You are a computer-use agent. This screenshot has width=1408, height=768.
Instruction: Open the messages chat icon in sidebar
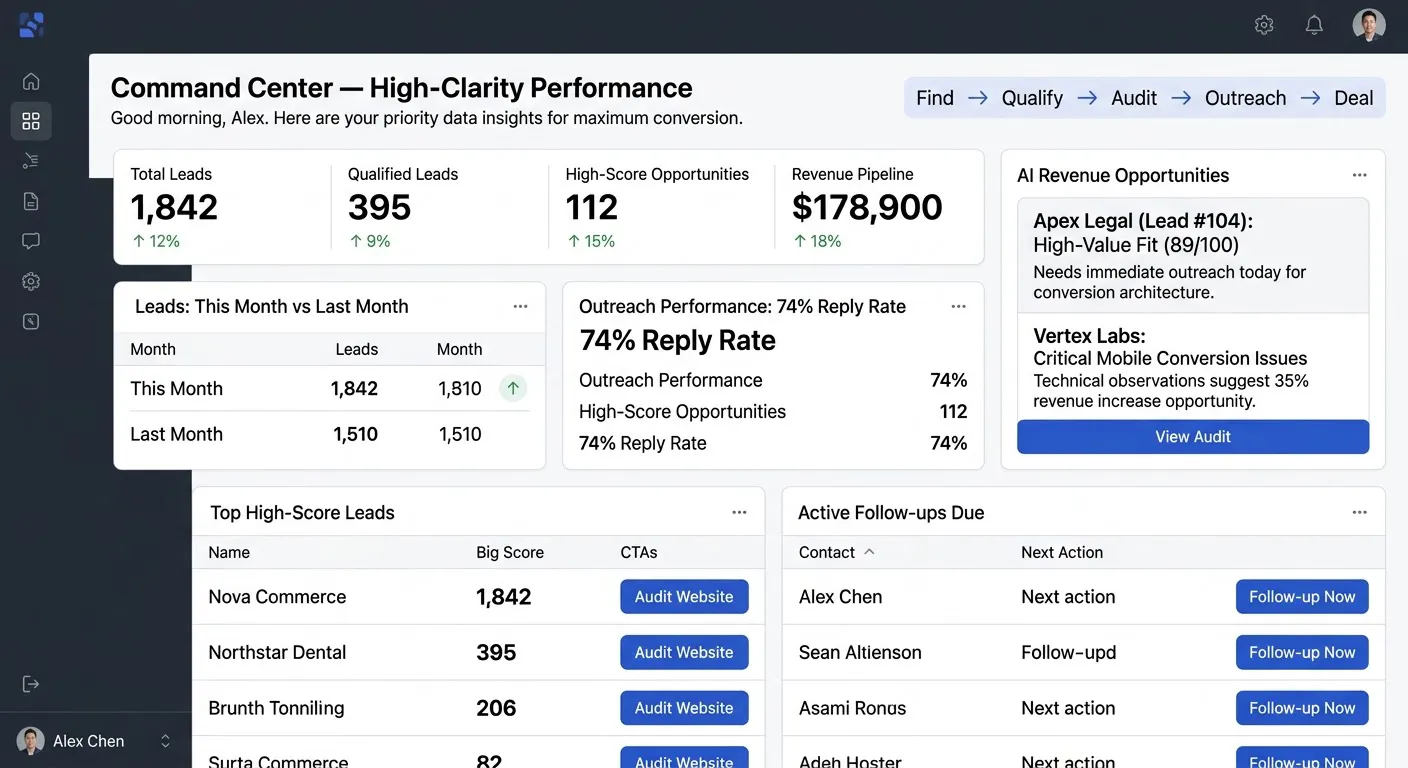click(31, 241)
